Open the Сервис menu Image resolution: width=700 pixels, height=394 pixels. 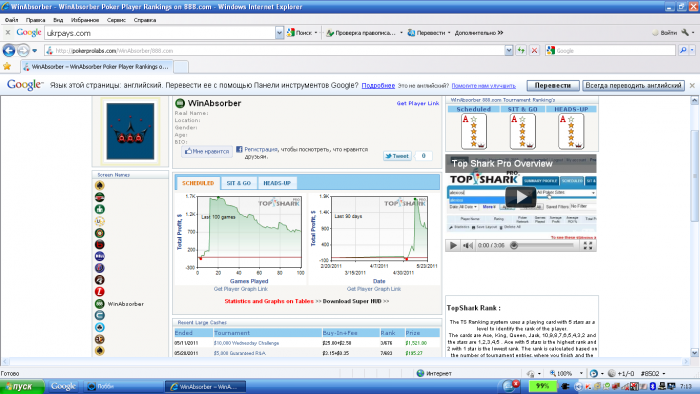pyautogui.click(x=116, y=20)
